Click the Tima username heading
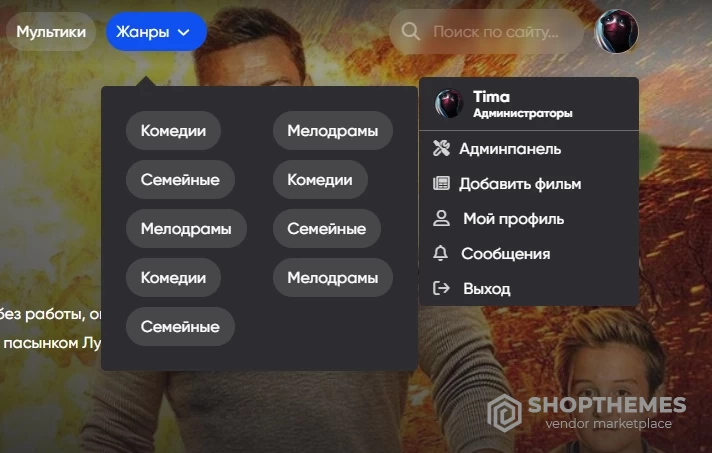 click(491, 97)
